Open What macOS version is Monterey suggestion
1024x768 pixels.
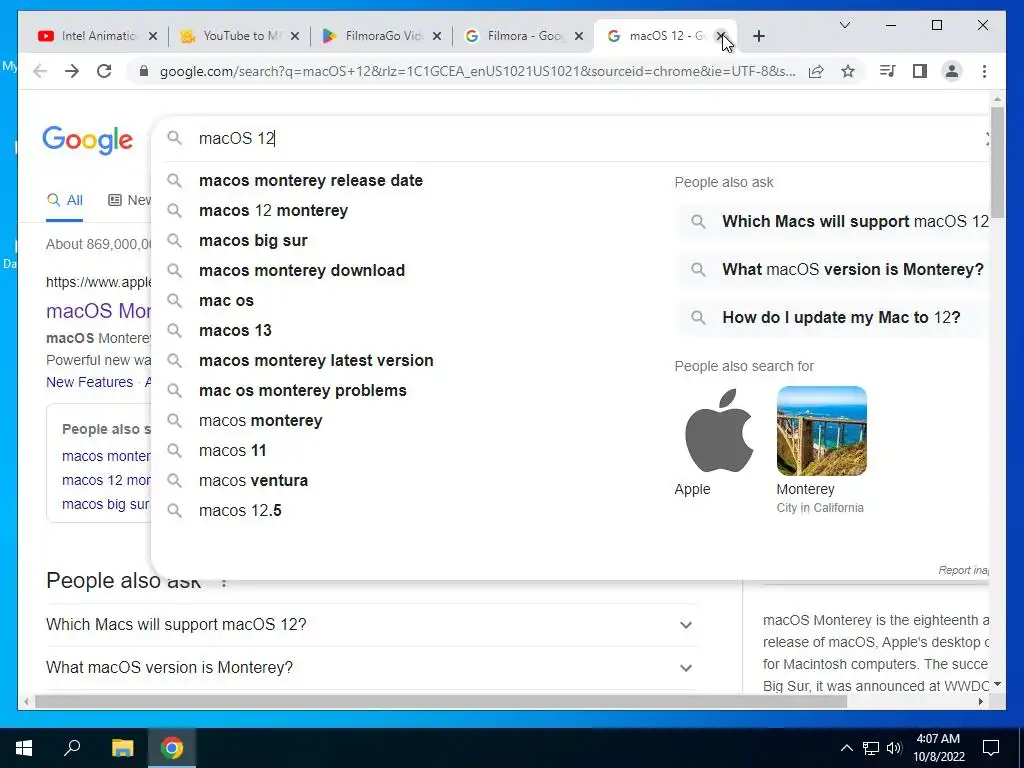coord(833,270)
